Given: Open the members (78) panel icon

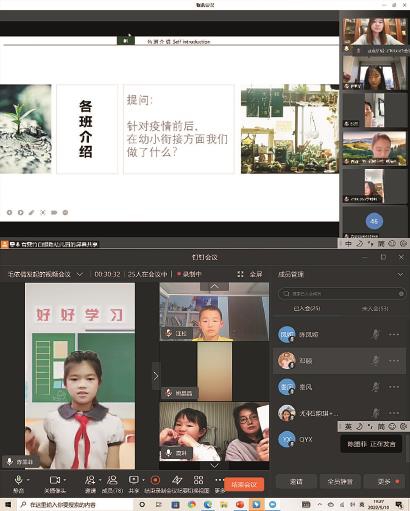Looking at the screenshot, I should pos(112,480).
